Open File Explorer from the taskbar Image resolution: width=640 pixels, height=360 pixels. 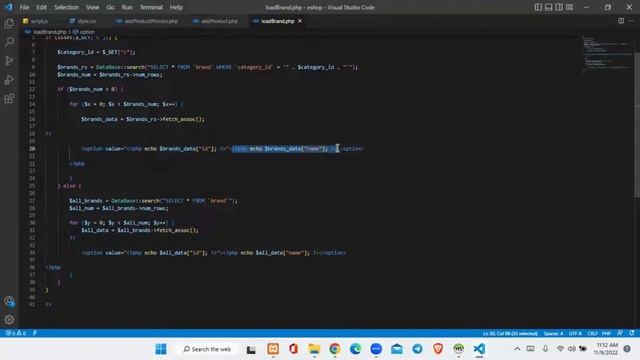click(x=314, y=349)
